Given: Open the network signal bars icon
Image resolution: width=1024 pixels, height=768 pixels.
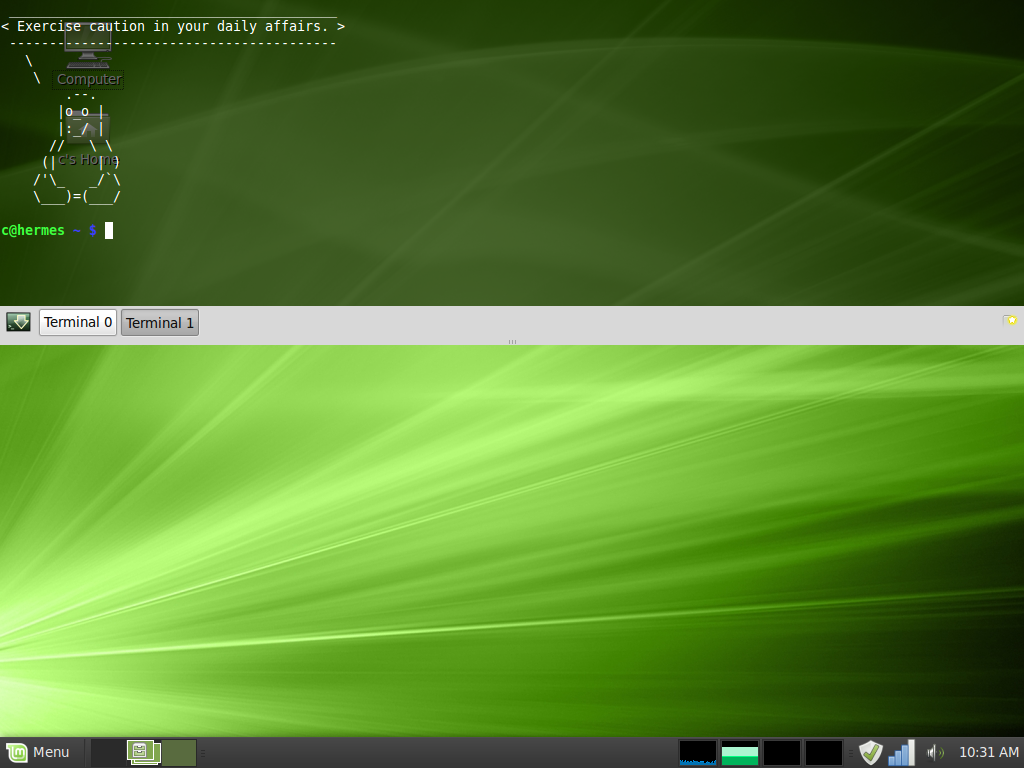Looking at the screenshot, I should (901, 752).
